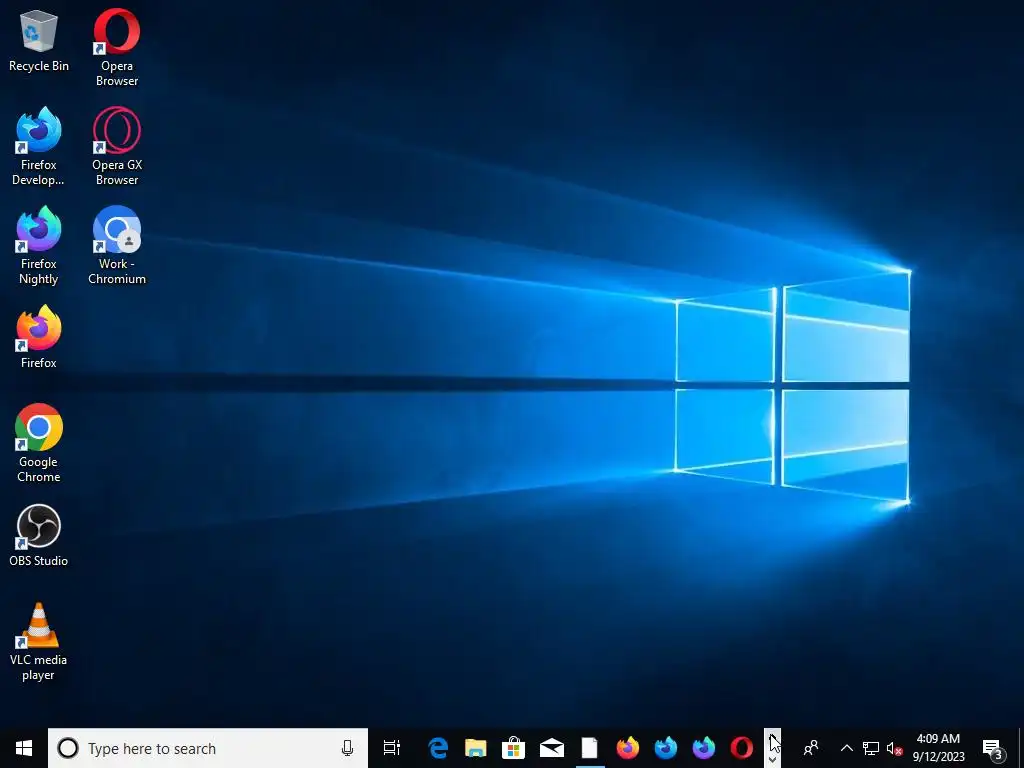Select the Work - Chromium desktop shortcut
The height and width of the screenshot is (768, 1024).
(x=117, y=246)
